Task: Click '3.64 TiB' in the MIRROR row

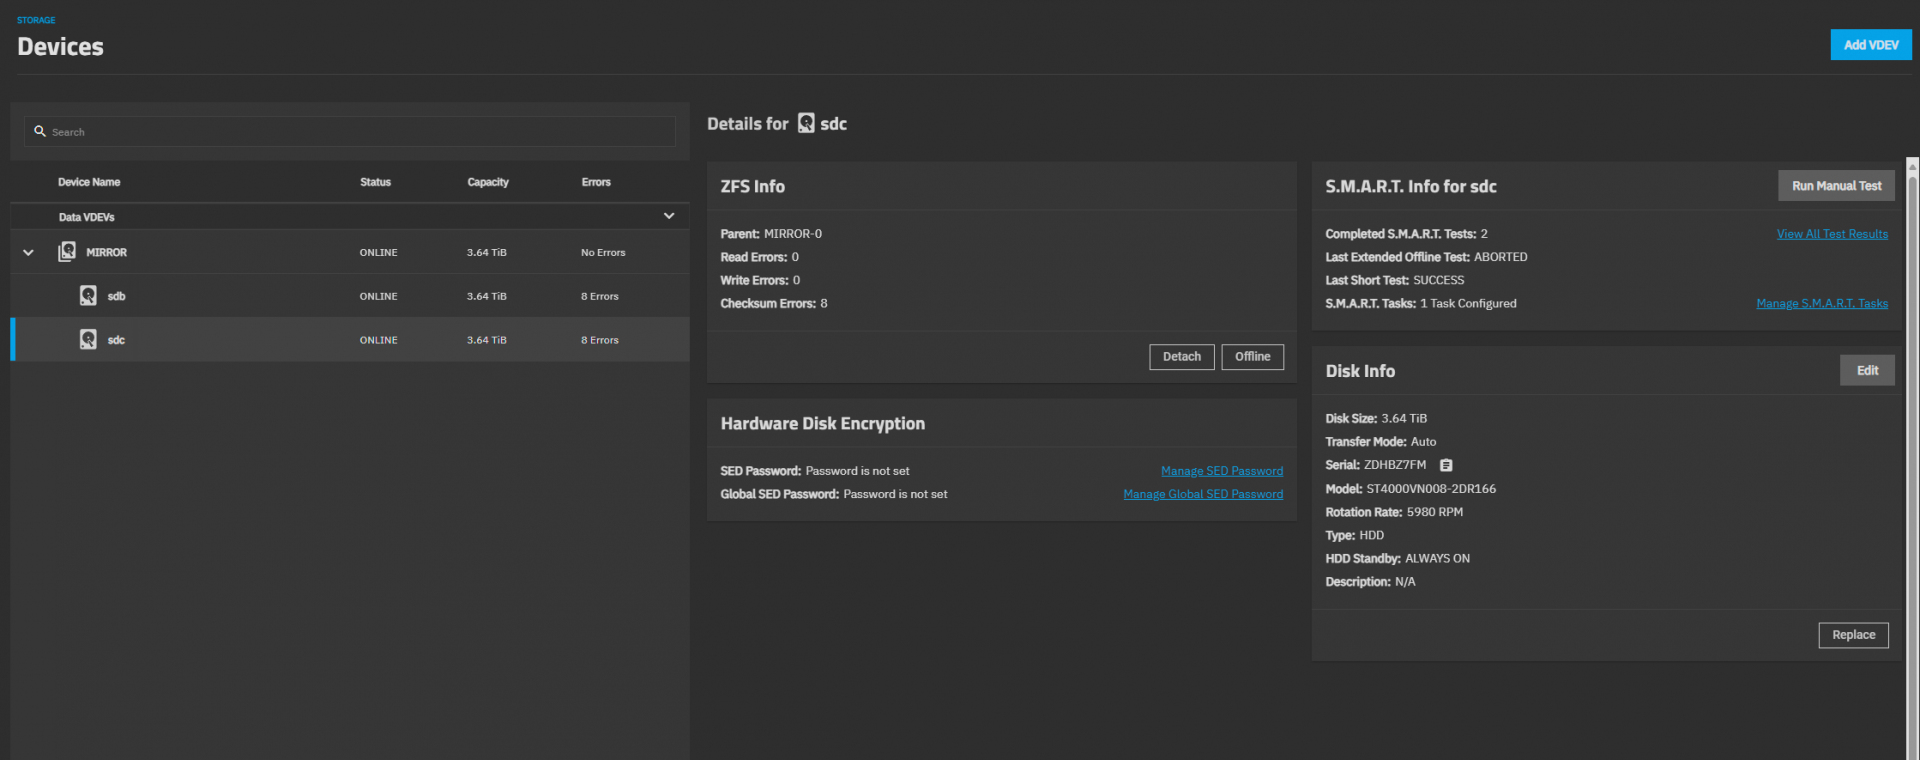Action: click(486, 253)
